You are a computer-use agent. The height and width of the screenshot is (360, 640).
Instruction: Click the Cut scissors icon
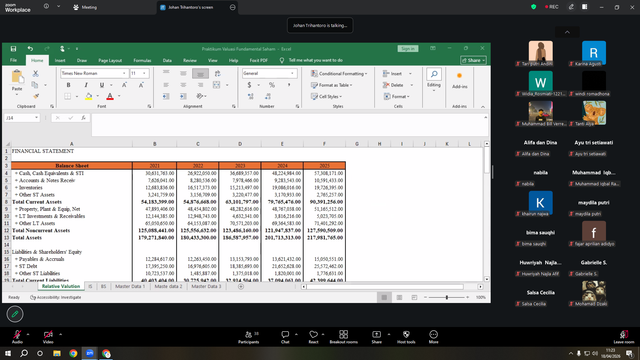pyautogui.click(x=36, y=74)
